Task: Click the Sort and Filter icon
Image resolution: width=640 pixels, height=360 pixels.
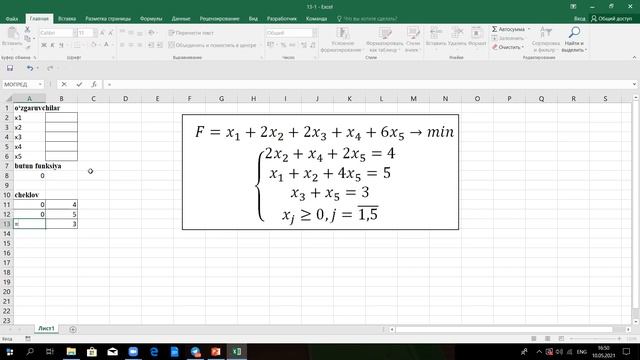Action: point(546,33)
